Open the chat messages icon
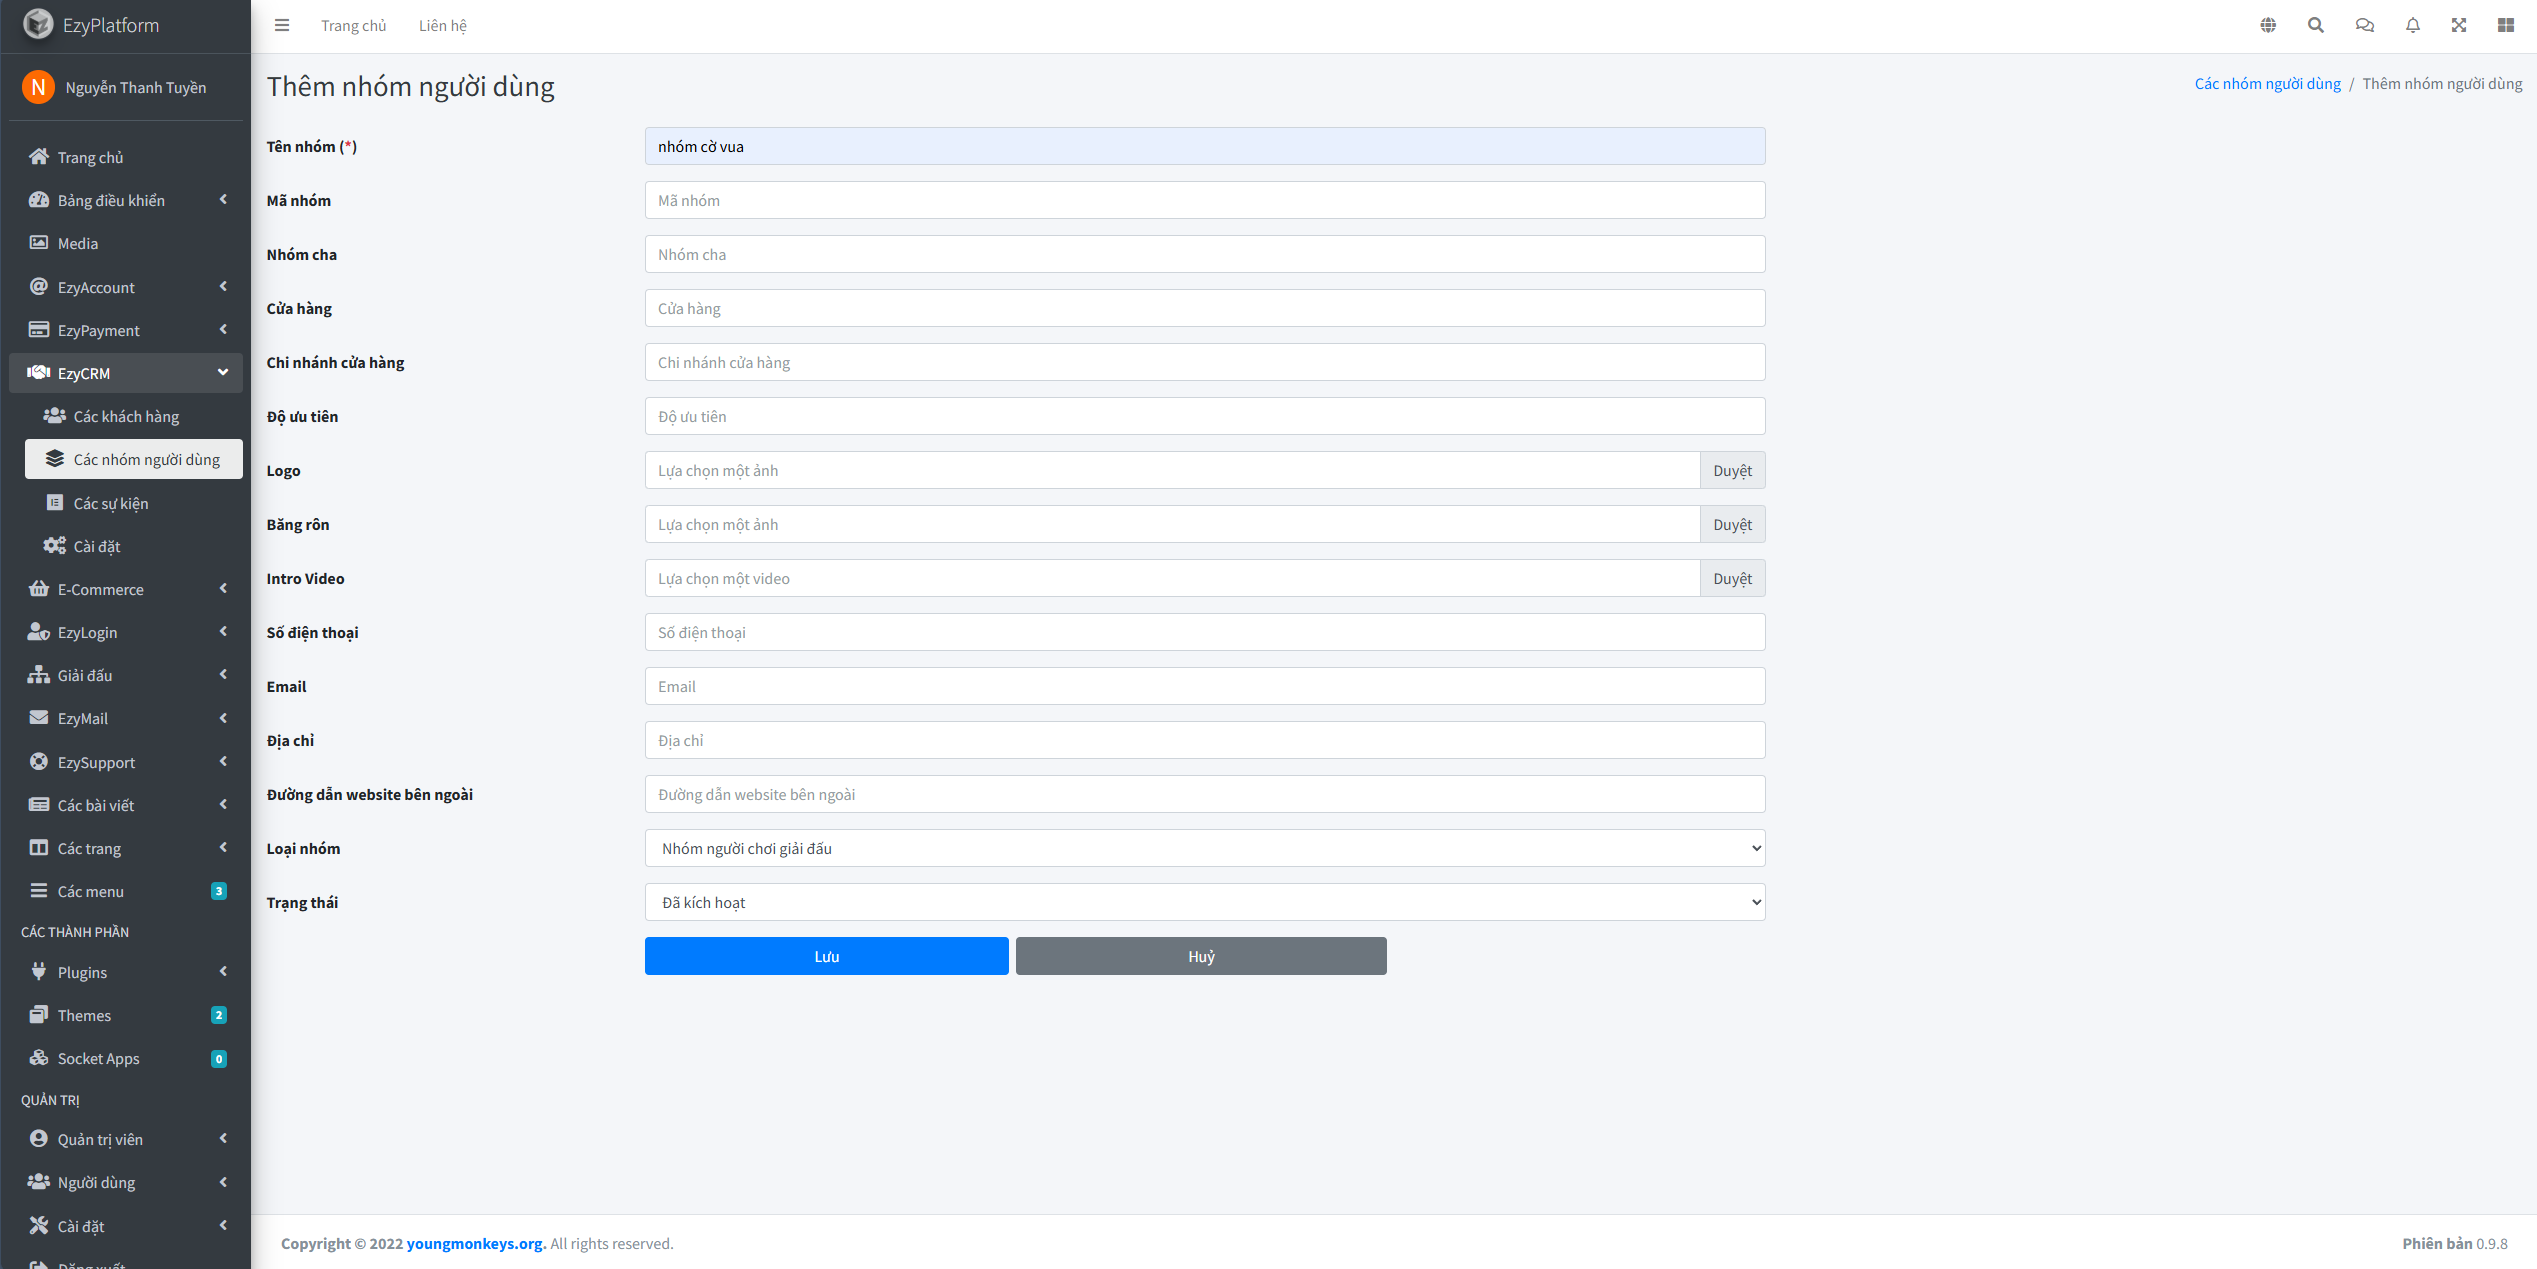 [x=2364, y=26]
